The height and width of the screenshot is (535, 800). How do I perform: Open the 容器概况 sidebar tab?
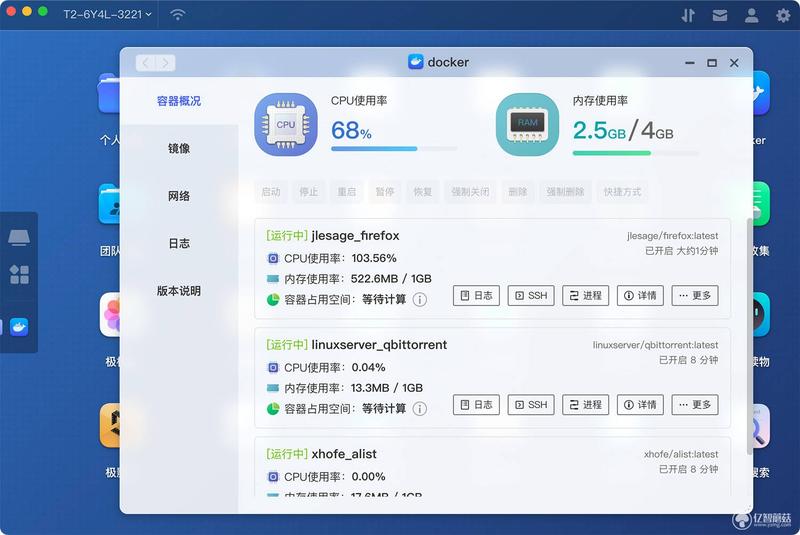tap(179, 101)
